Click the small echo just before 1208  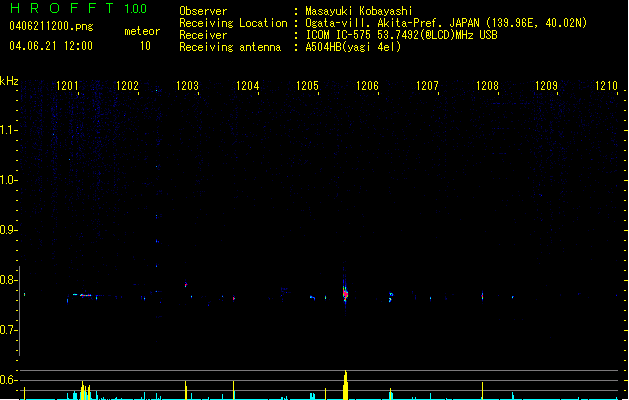click(482, 296)
